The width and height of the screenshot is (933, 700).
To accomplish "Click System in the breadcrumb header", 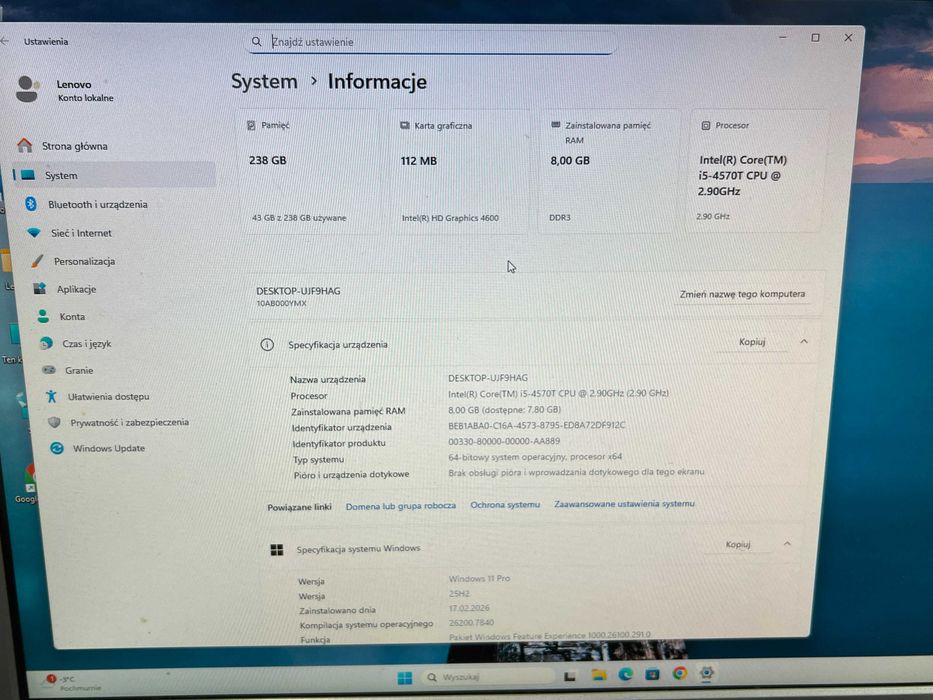I will (264, 82).
